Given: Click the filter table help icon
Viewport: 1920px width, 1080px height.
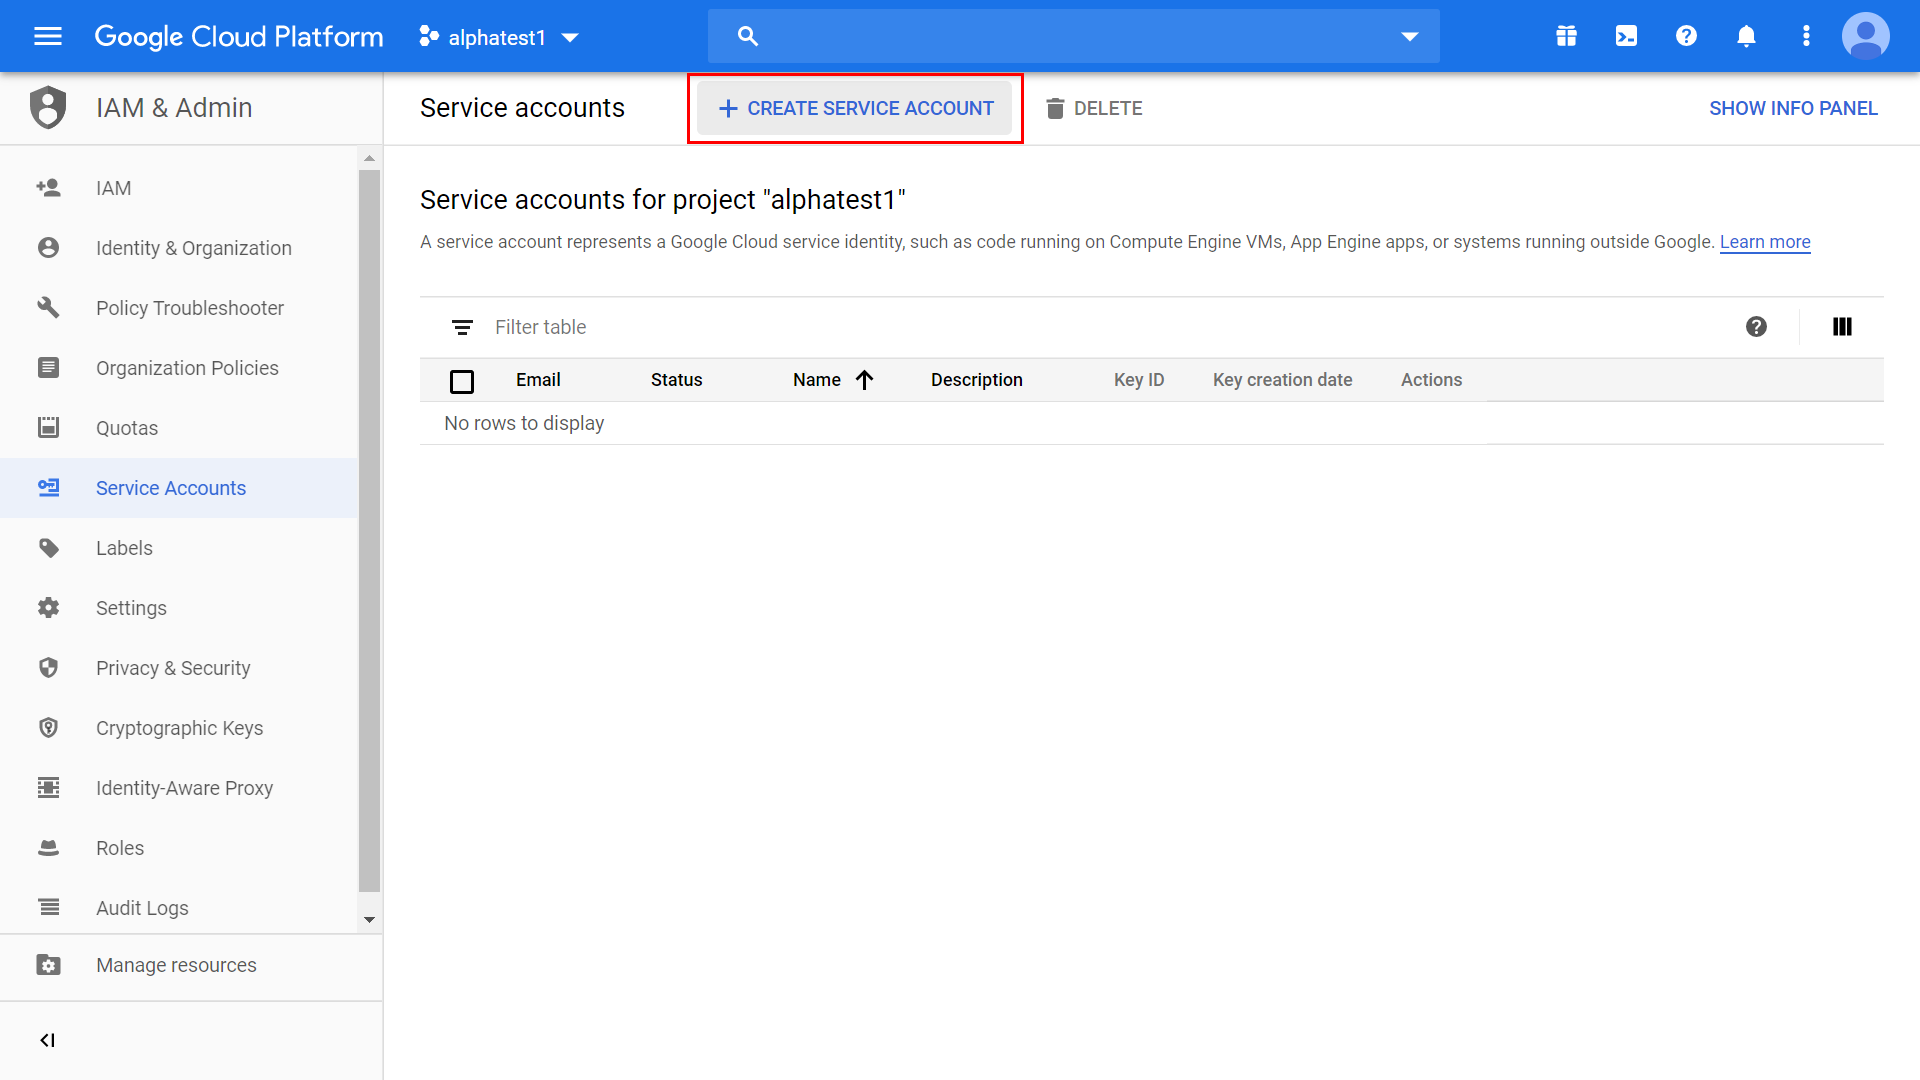Looking at the screenshot, I should point(1756,327).
